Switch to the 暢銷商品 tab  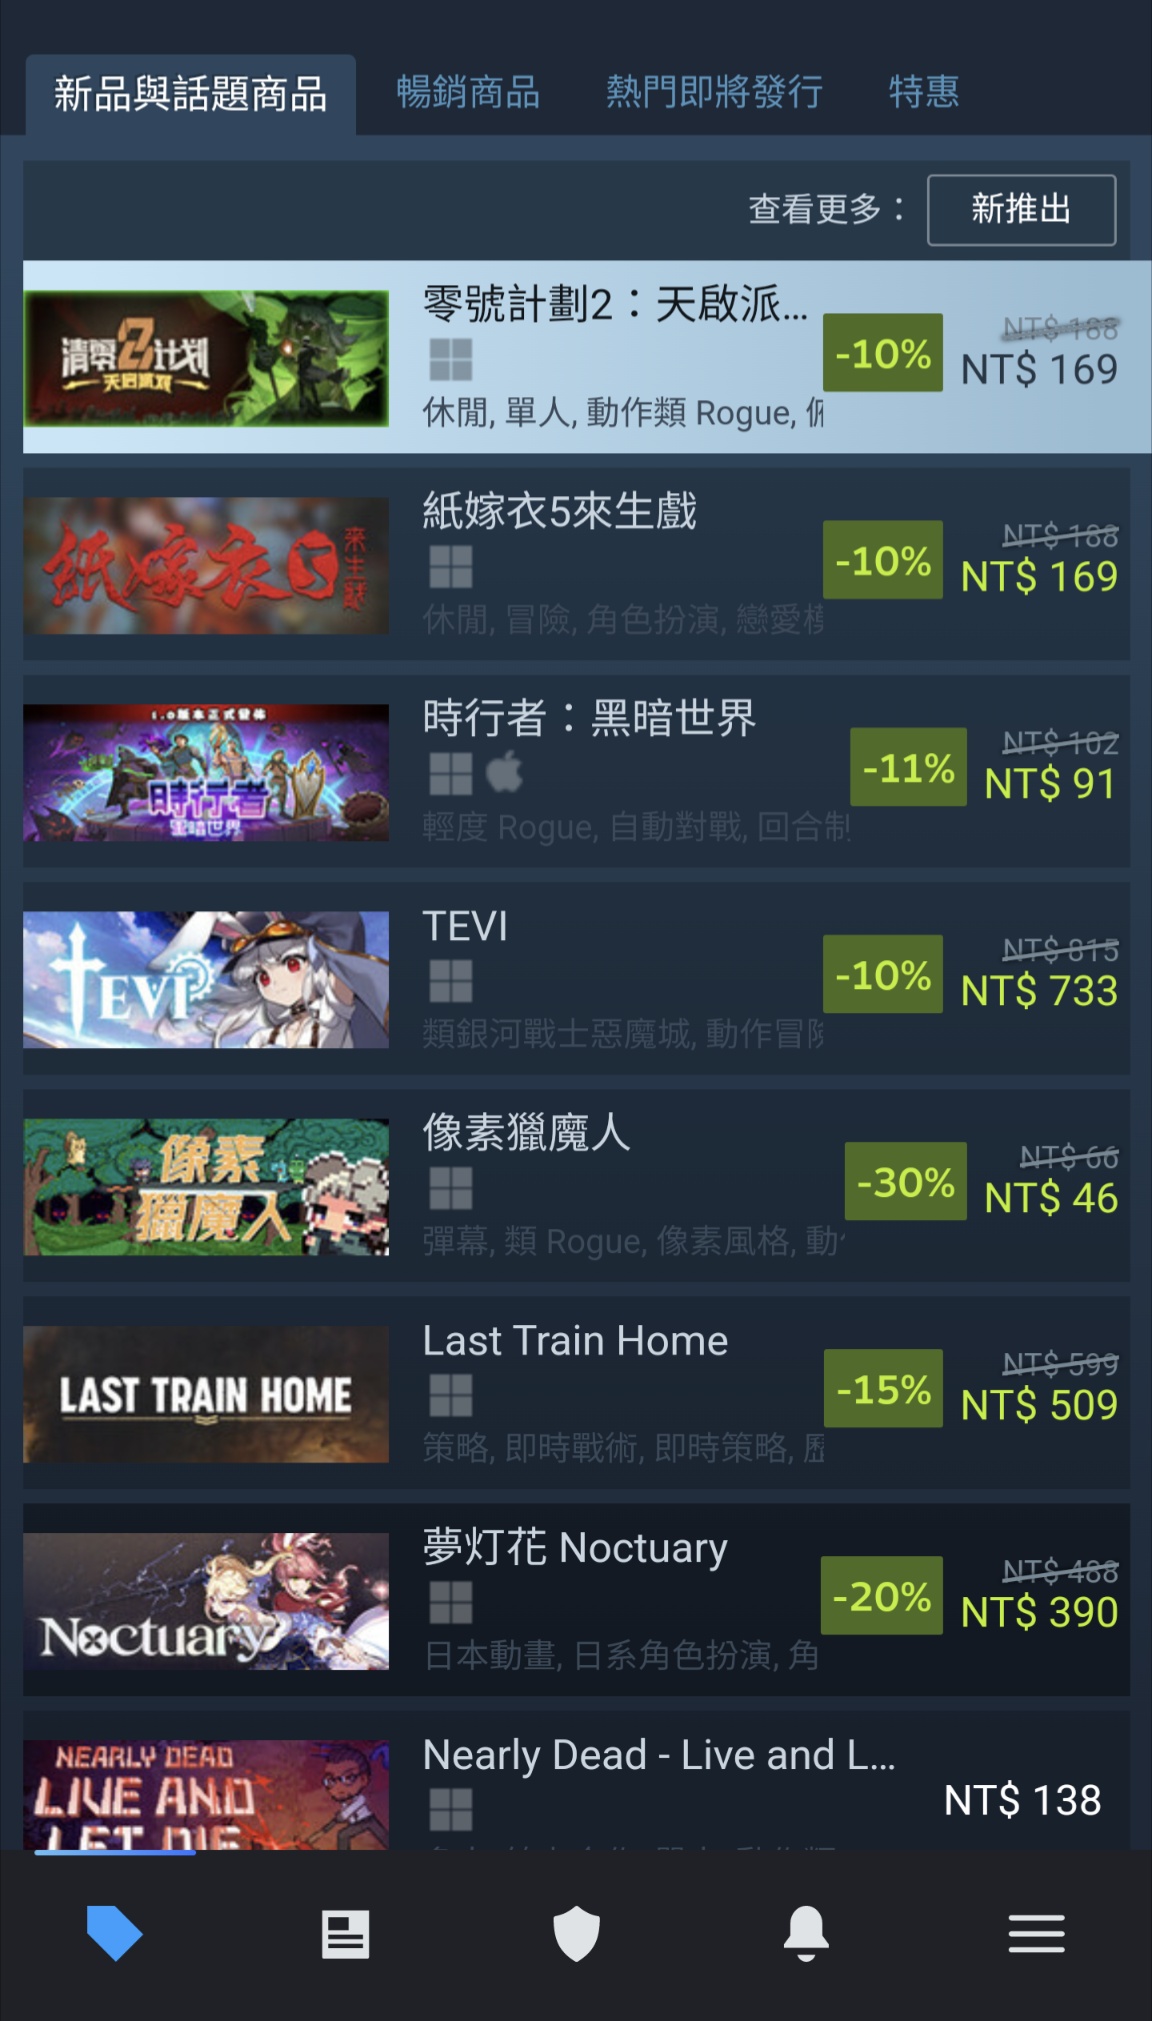click(x=468, y=92)
